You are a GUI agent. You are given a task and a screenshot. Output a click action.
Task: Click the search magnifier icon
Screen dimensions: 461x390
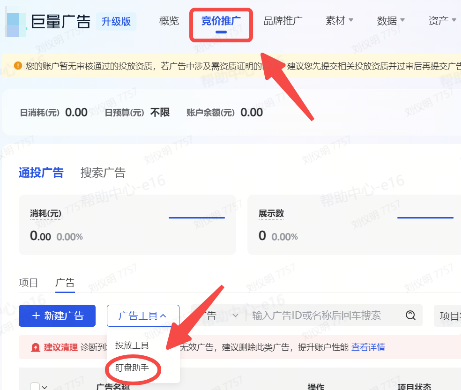pos(411,315)
